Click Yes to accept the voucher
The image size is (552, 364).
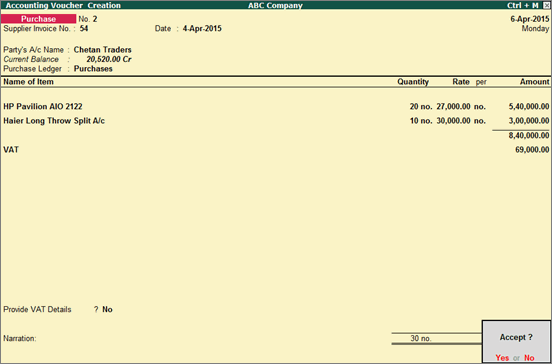(x=502, y=358)
